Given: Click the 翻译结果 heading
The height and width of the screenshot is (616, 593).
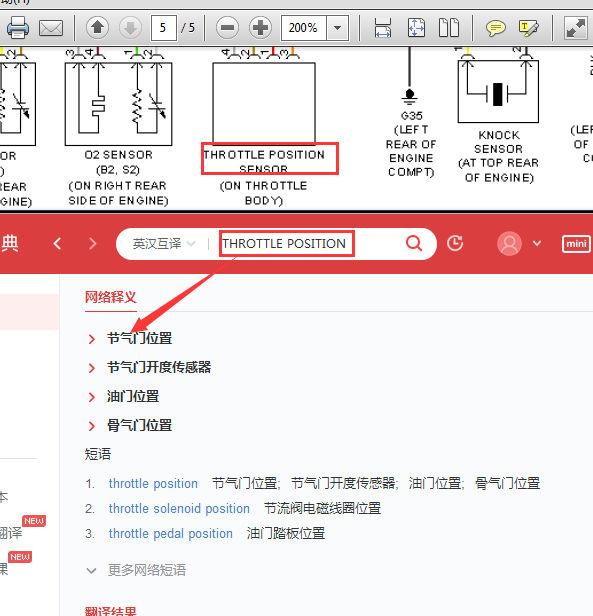Looking at the screenshot, I should 111,611.
